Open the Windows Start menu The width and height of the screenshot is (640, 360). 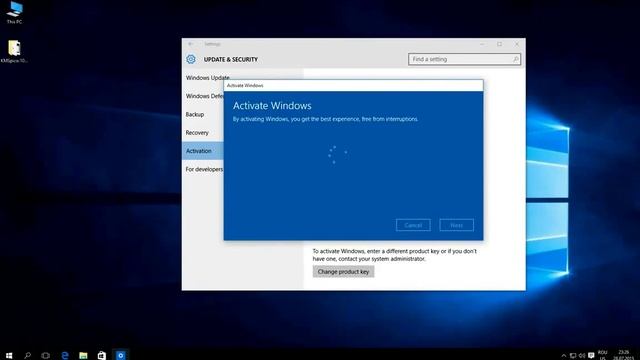(9, 355)
